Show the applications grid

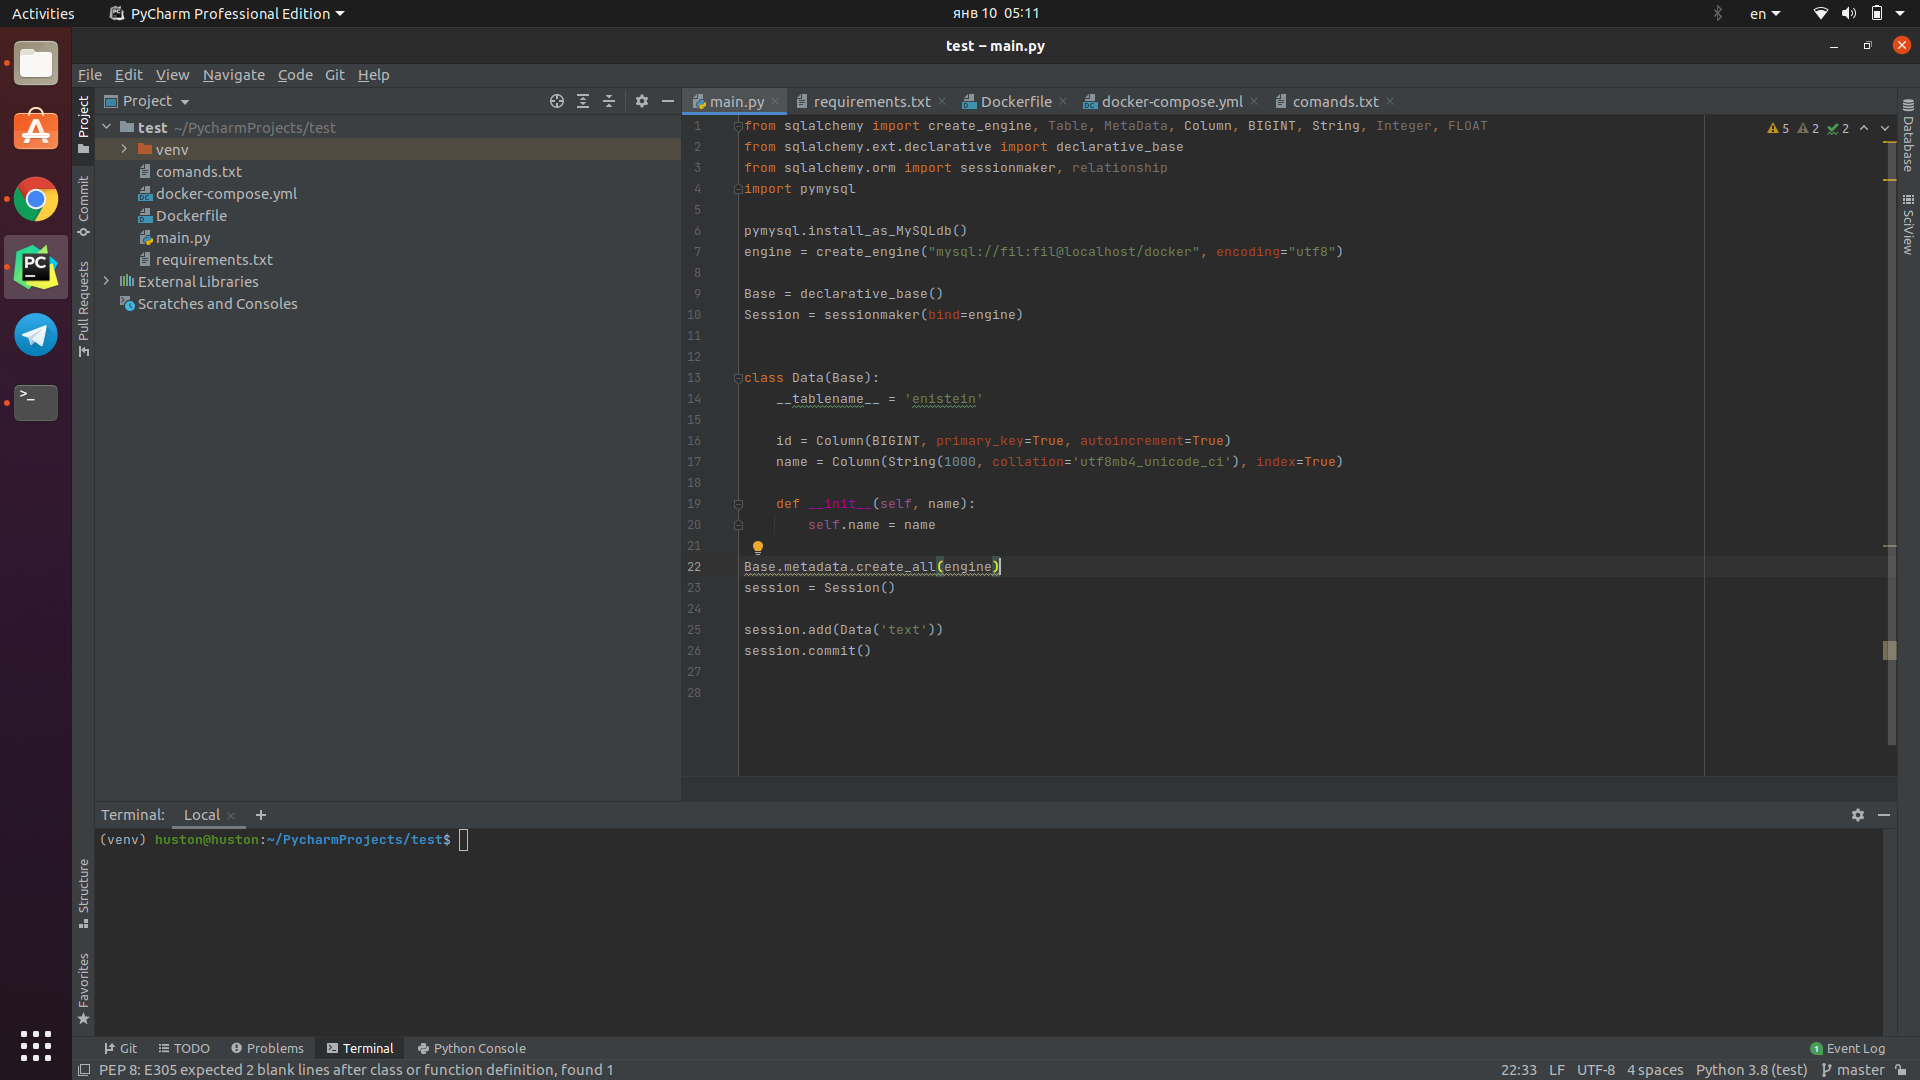click(36, 1045)
